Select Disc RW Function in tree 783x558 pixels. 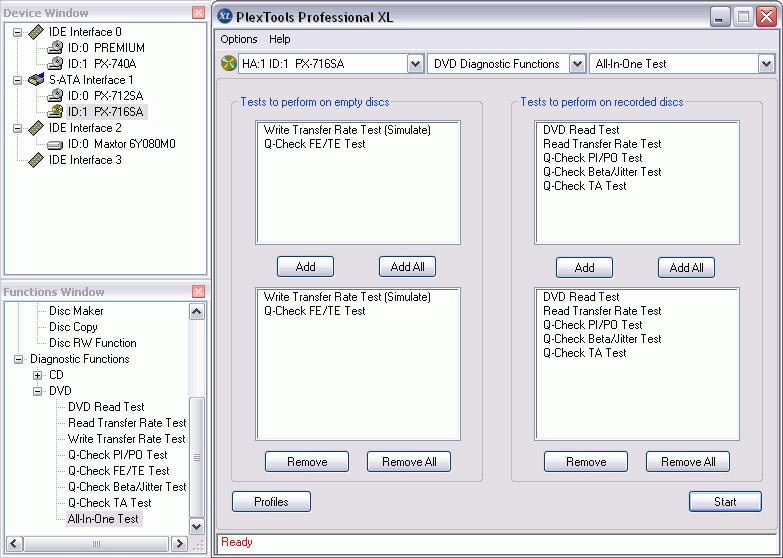(92, 343)
